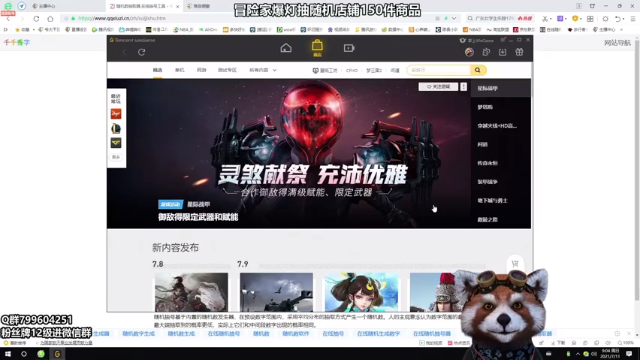Open Cortana circle on taskbar
This screenshot has height=360, width=640.
[24, 354]
